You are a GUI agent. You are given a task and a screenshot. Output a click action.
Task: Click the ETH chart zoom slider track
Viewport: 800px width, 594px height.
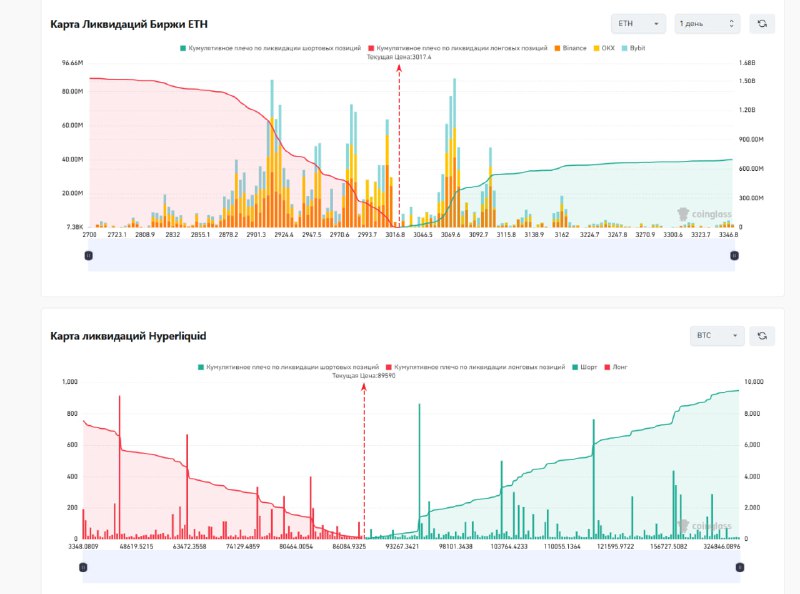(x=411, y=256)
